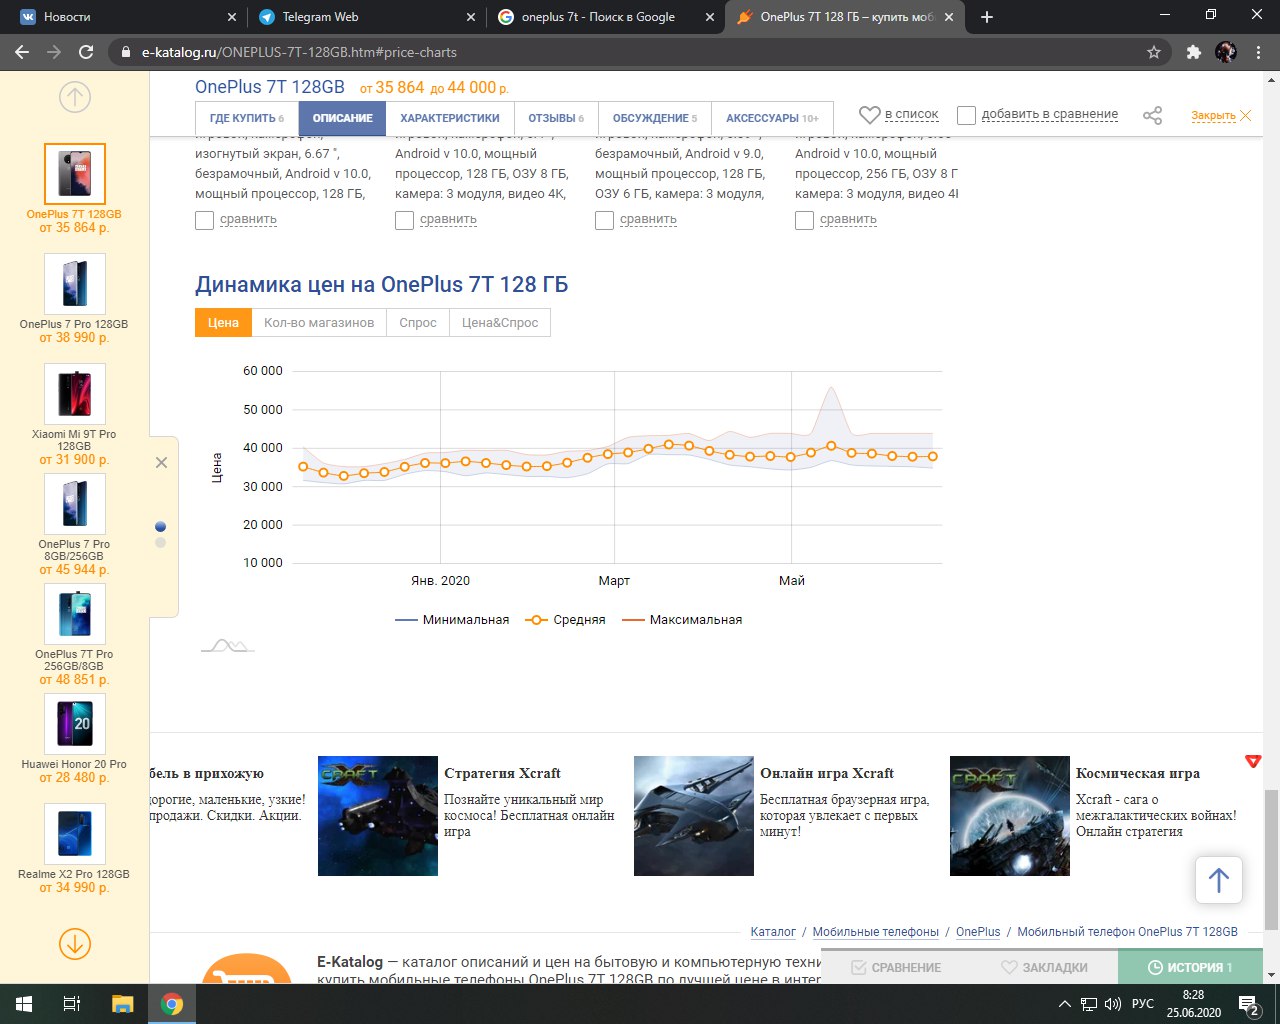This screenshot has width=1280, height=1024.
Task: Switch chart to Кол-во магазинов
Action: click(319, 322)
